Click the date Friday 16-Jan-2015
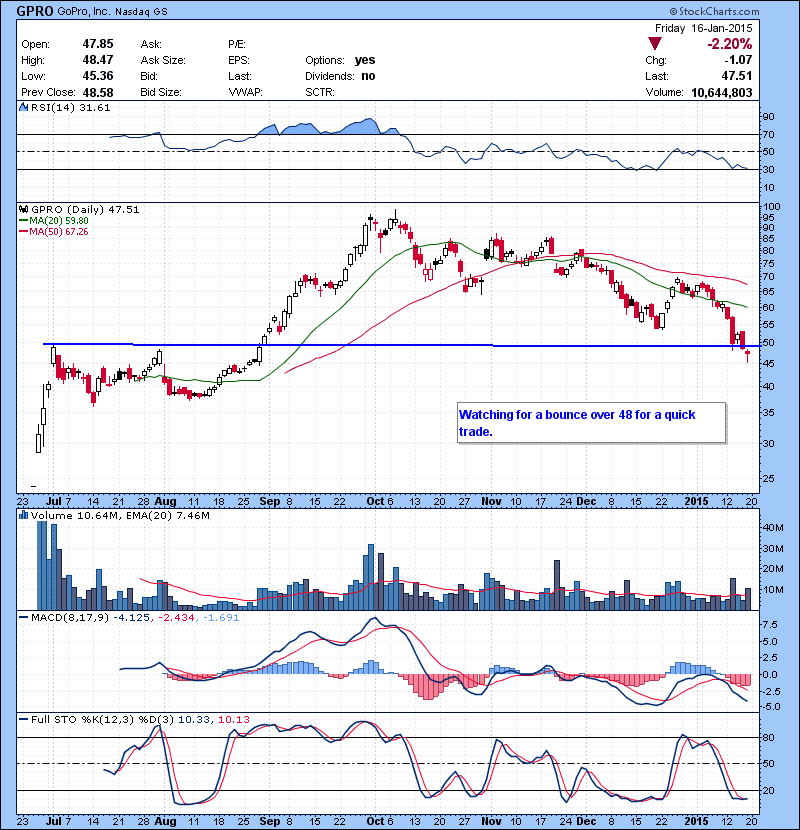800x830 pixels. tap(704, 28)
